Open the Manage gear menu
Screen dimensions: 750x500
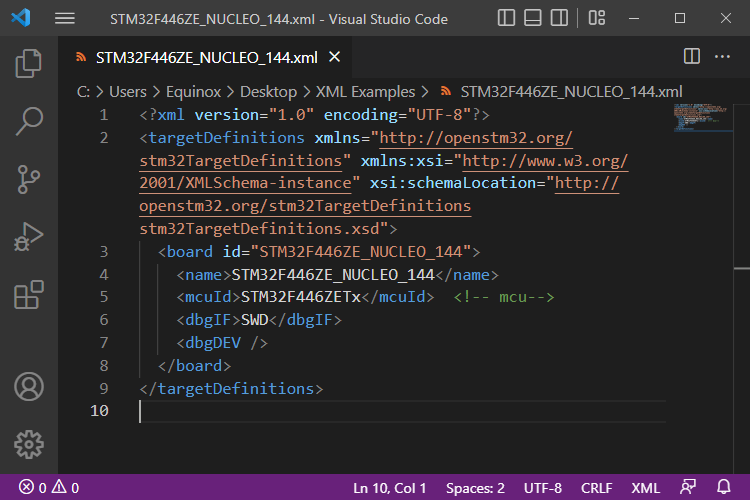tap(29, 443)
